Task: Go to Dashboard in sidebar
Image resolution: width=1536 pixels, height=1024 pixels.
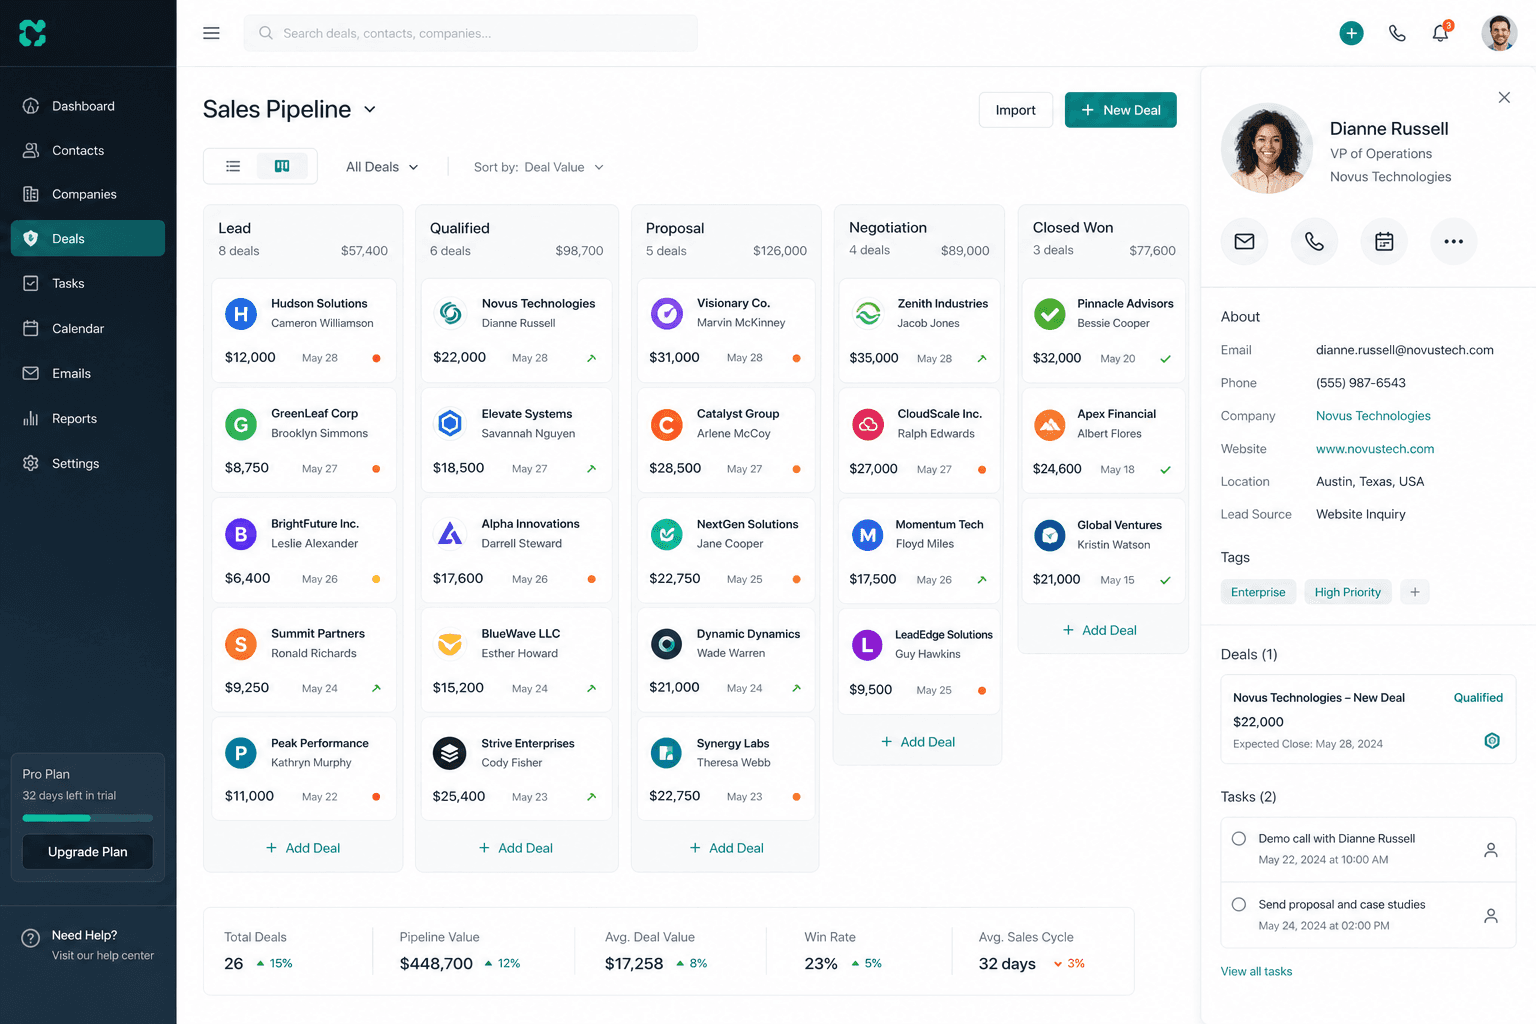Action: tap(88, 106)
